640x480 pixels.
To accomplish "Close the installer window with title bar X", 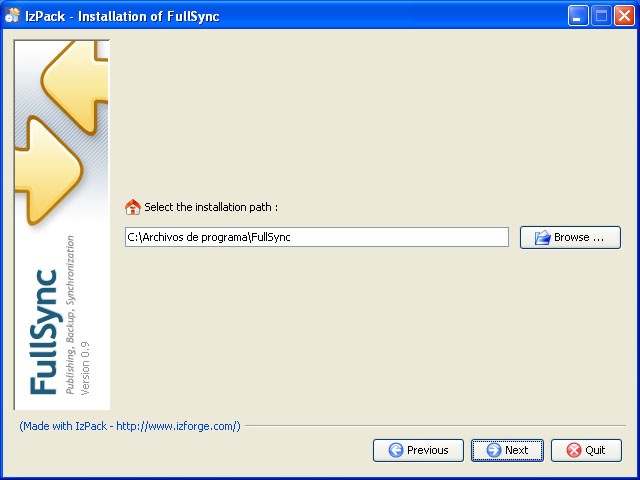I will pos(624,16).
